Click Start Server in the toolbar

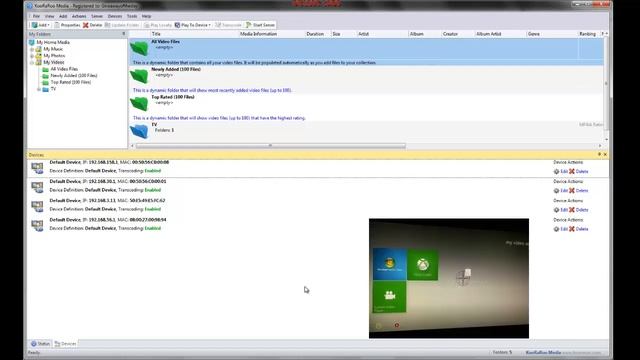click(x=260, y=25)
